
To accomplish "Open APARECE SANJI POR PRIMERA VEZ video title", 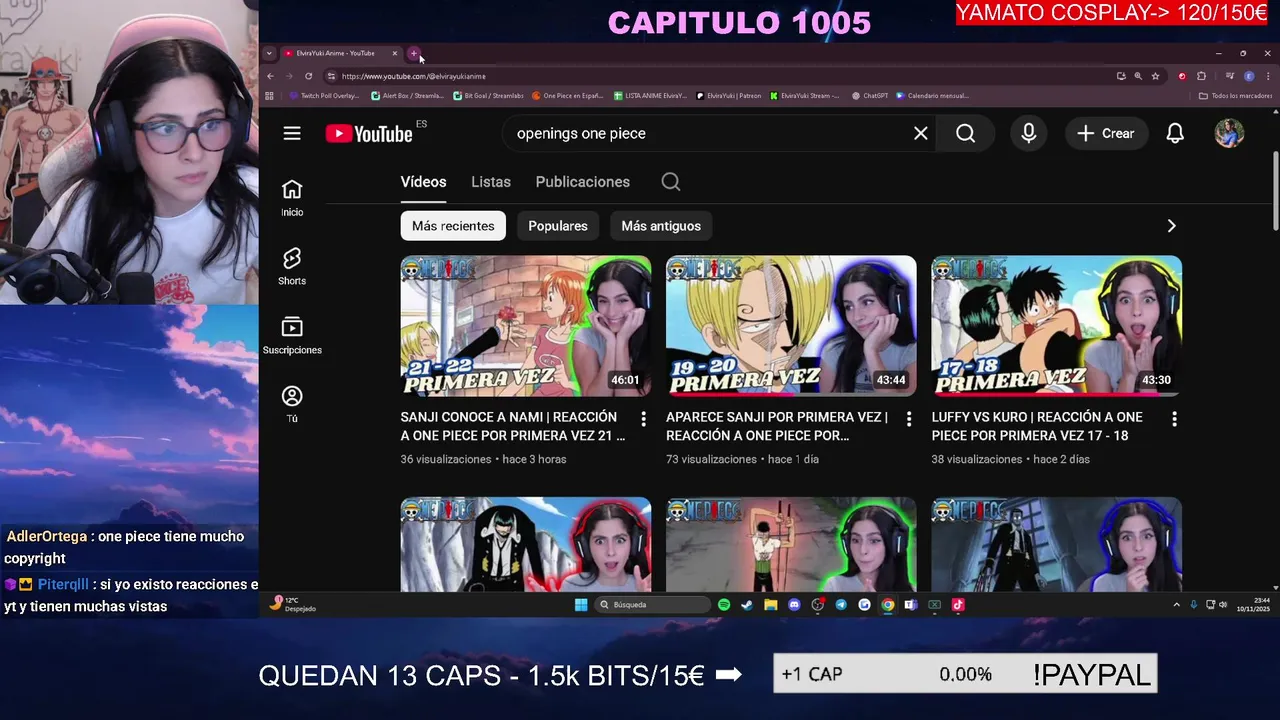I will coord(777,426).
